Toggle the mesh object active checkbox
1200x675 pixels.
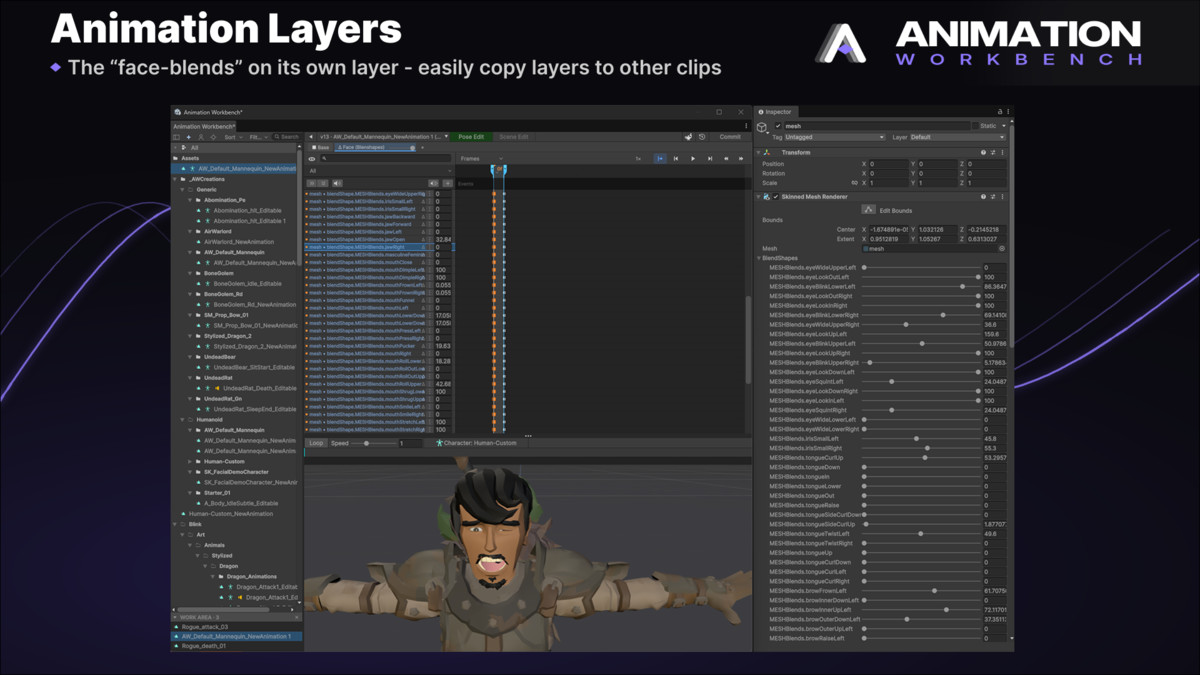pyautogui.click(x=778, y=126)
